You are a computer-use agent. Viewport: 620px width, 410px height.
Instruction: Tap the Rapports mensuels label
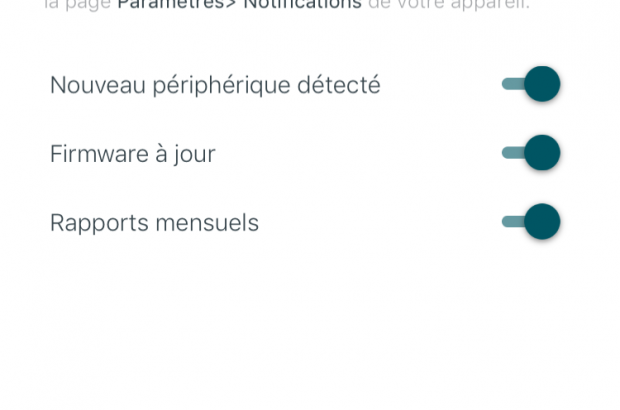[x=154, y=222]
